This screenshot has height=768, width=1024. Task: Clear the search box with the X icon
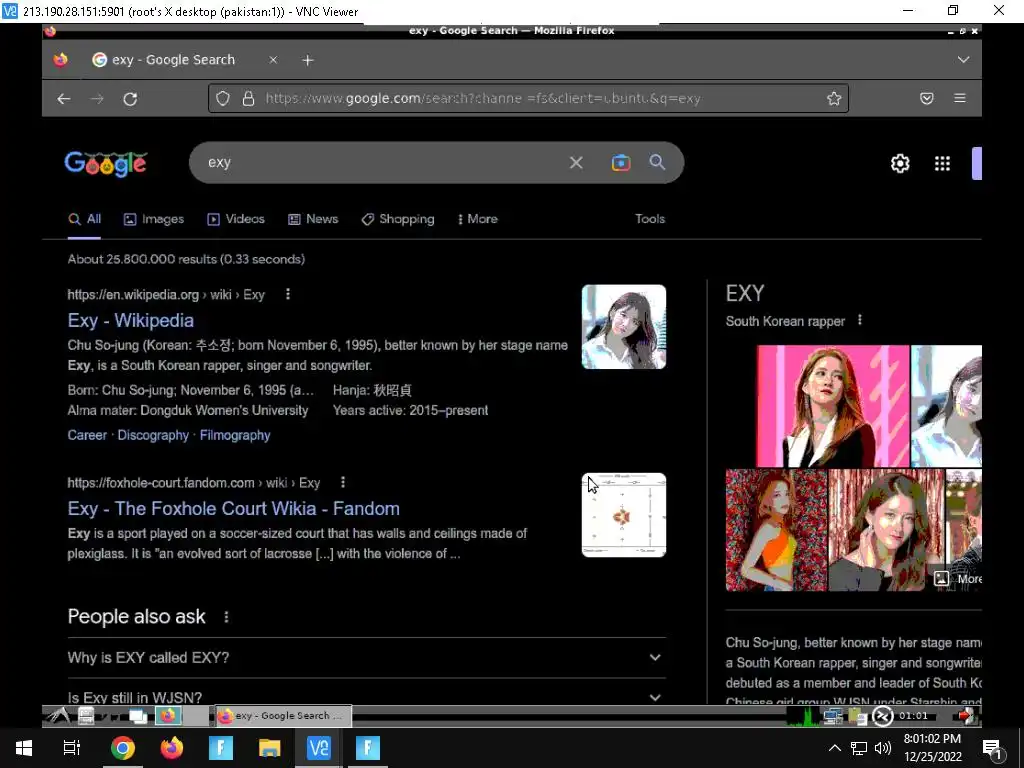pyautogui.click(x=576, y=163)
